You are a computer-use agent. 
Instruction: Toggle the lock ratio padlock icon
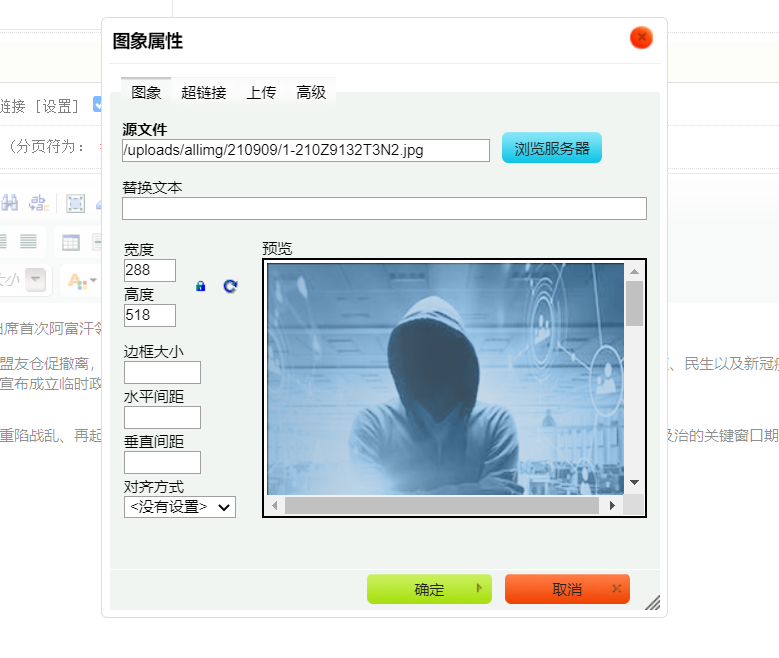coord(201,286)
